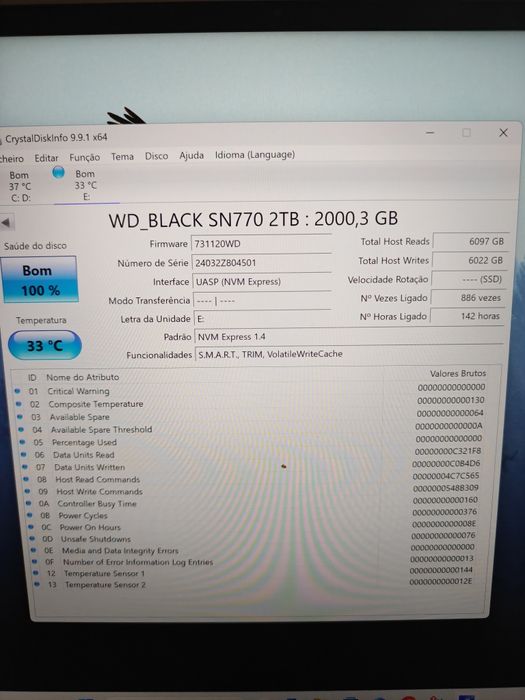Open the Função menu
This screenshot has height=700, width=525.
click(84, 157)
